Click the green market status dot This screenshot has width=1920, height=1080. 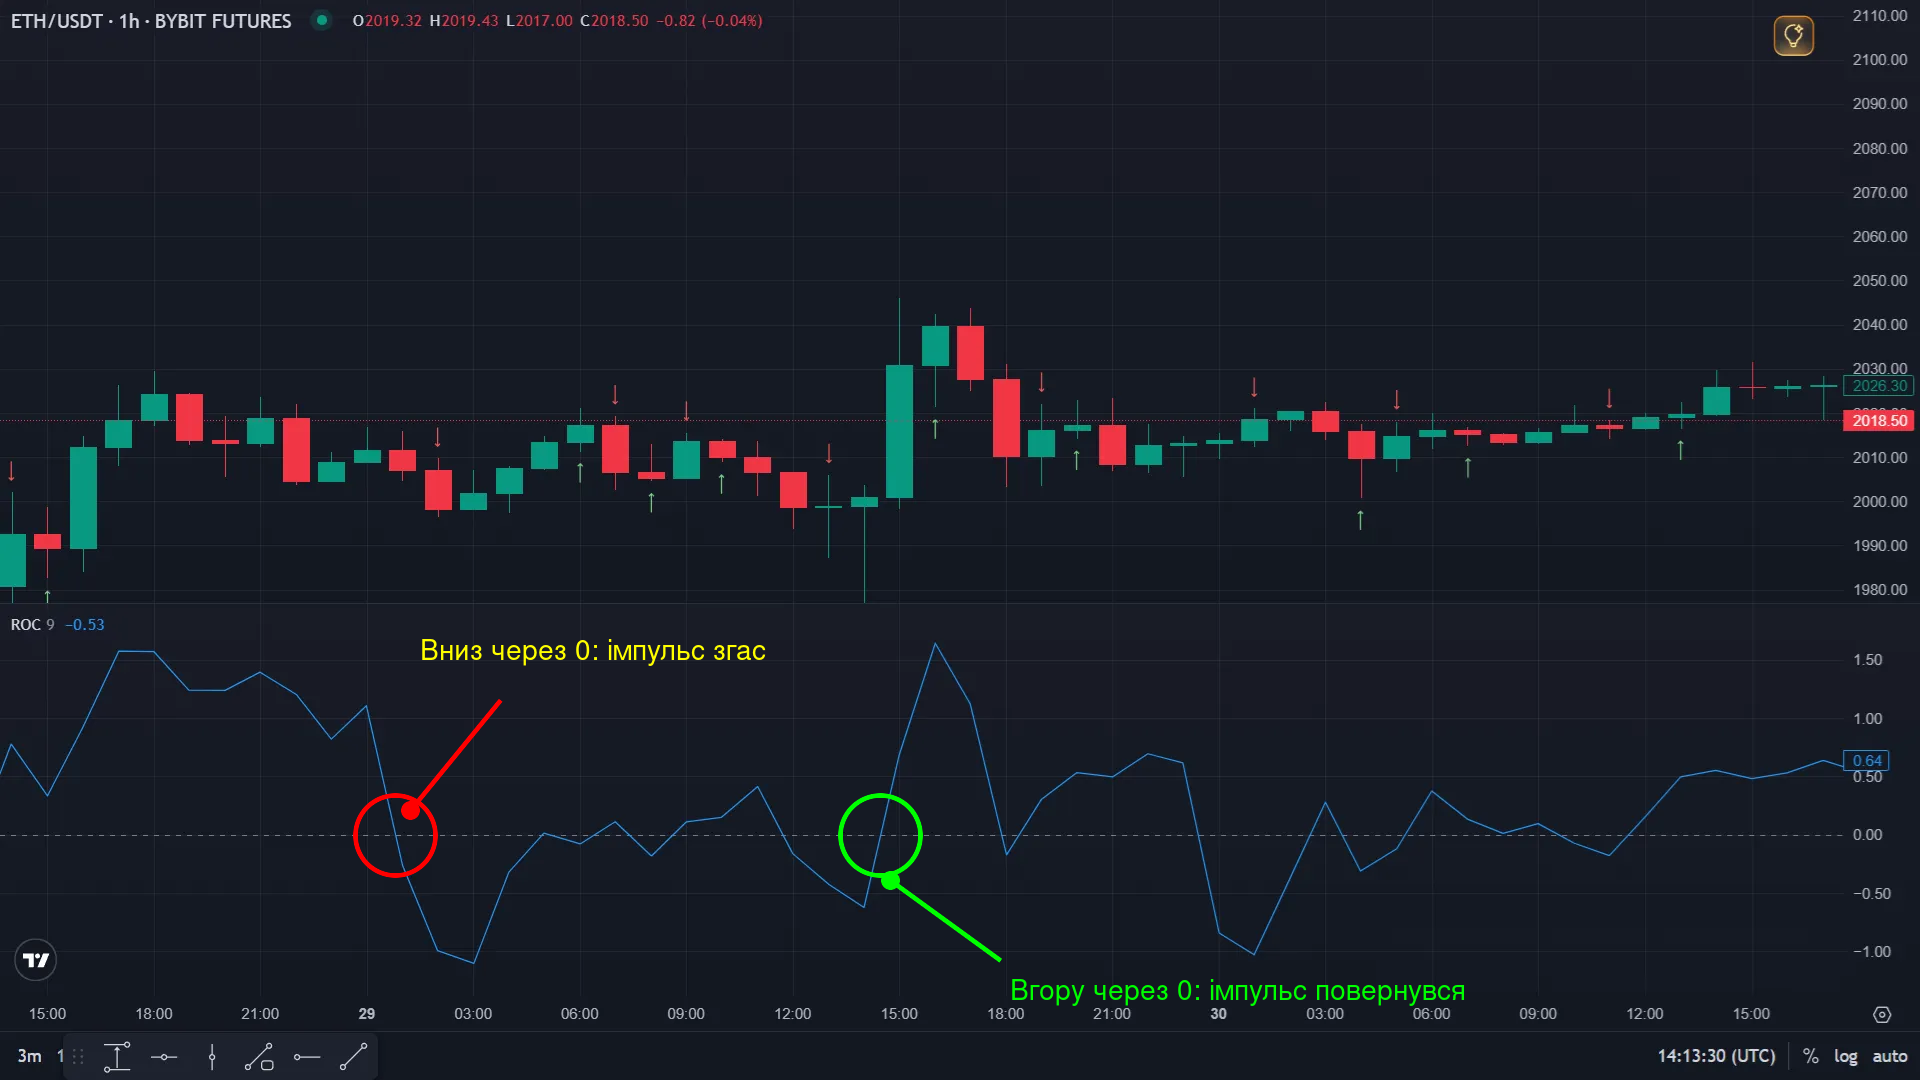tap(322, 20)
